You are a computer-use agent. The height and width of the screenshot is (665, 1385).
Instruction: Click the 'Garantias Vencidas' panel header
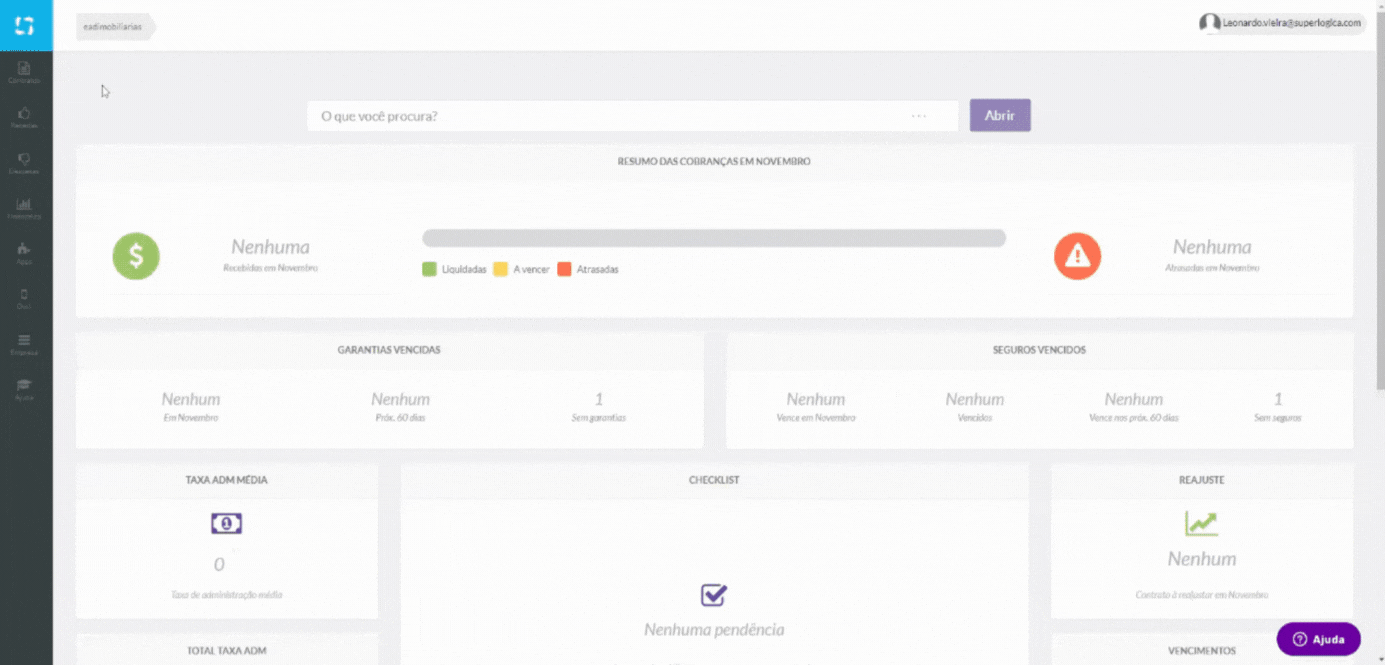pyautogui.click(x=389, y=350)
